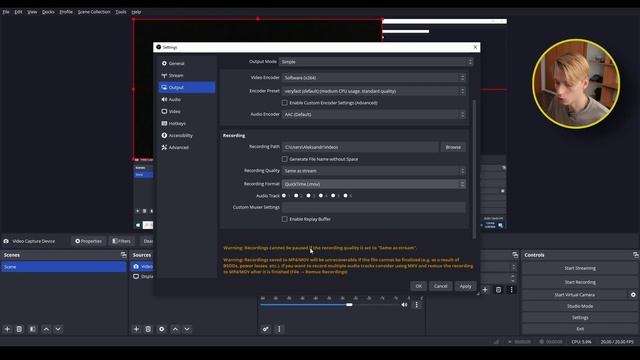Image resolution: width=640 pixels, height=360 pixels.
Task: Move the scene down with the arrow icon
Action: pyautogui.click(x=58, y=329)
